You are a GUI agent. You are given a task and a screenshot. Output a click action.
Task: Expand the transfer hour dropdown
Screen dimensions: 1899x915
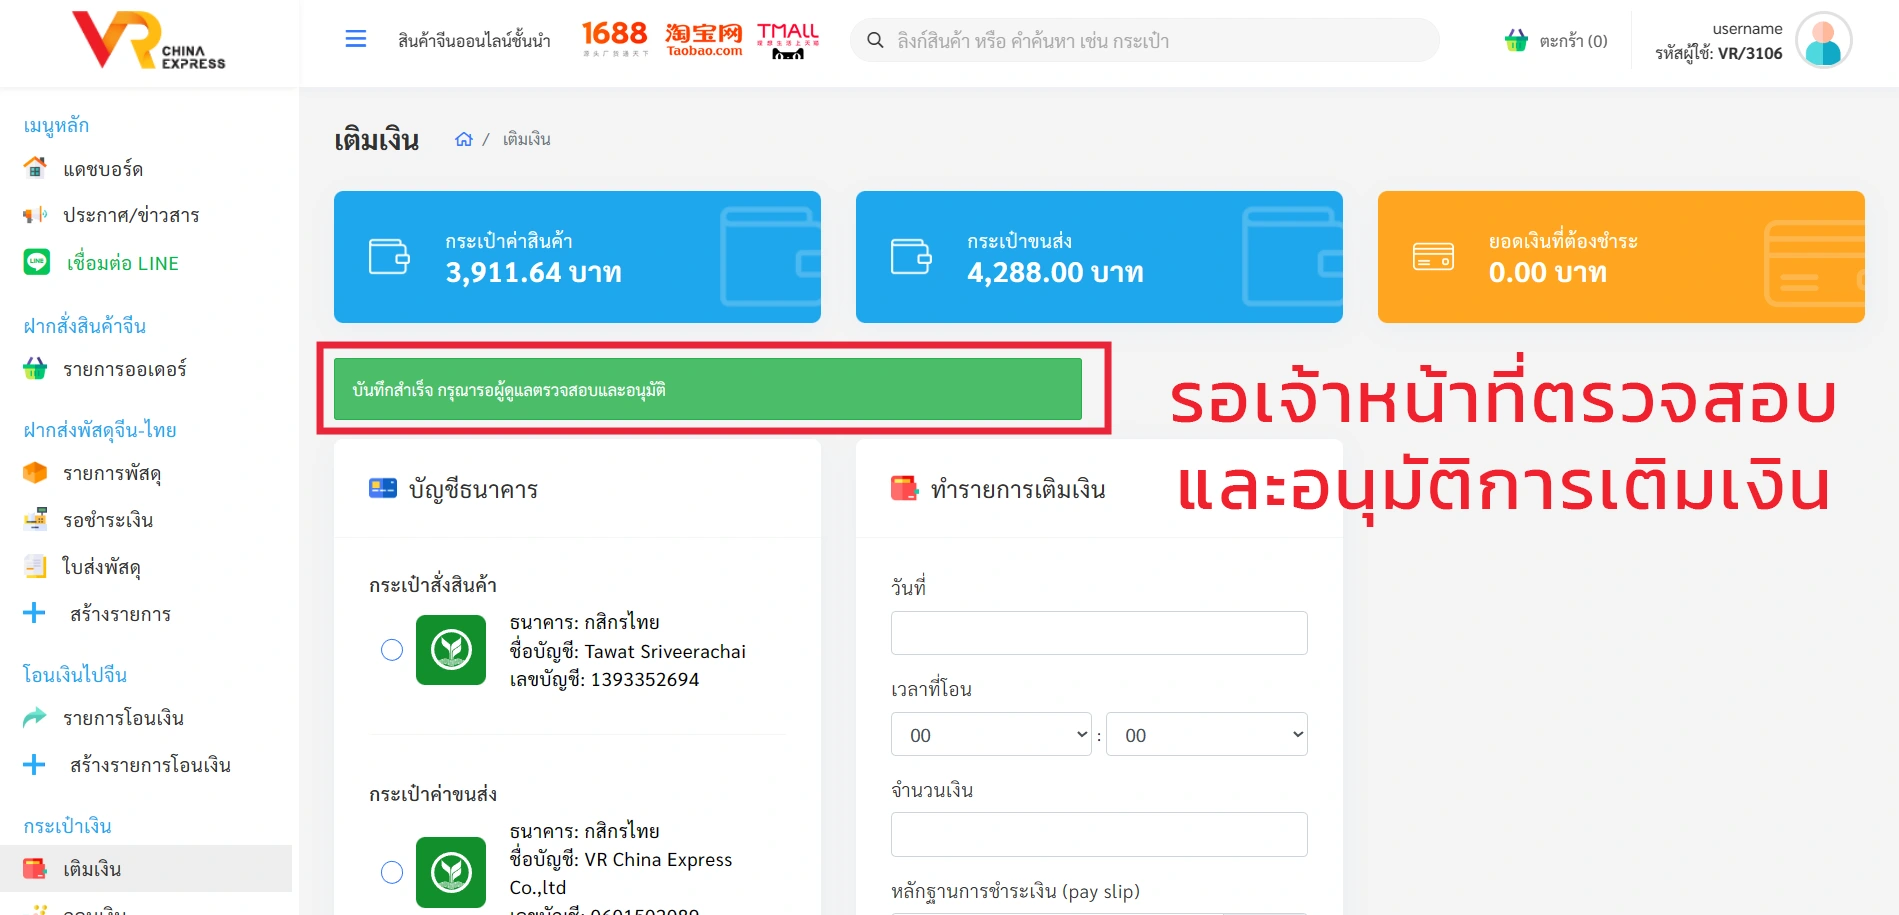click(990, 735)
